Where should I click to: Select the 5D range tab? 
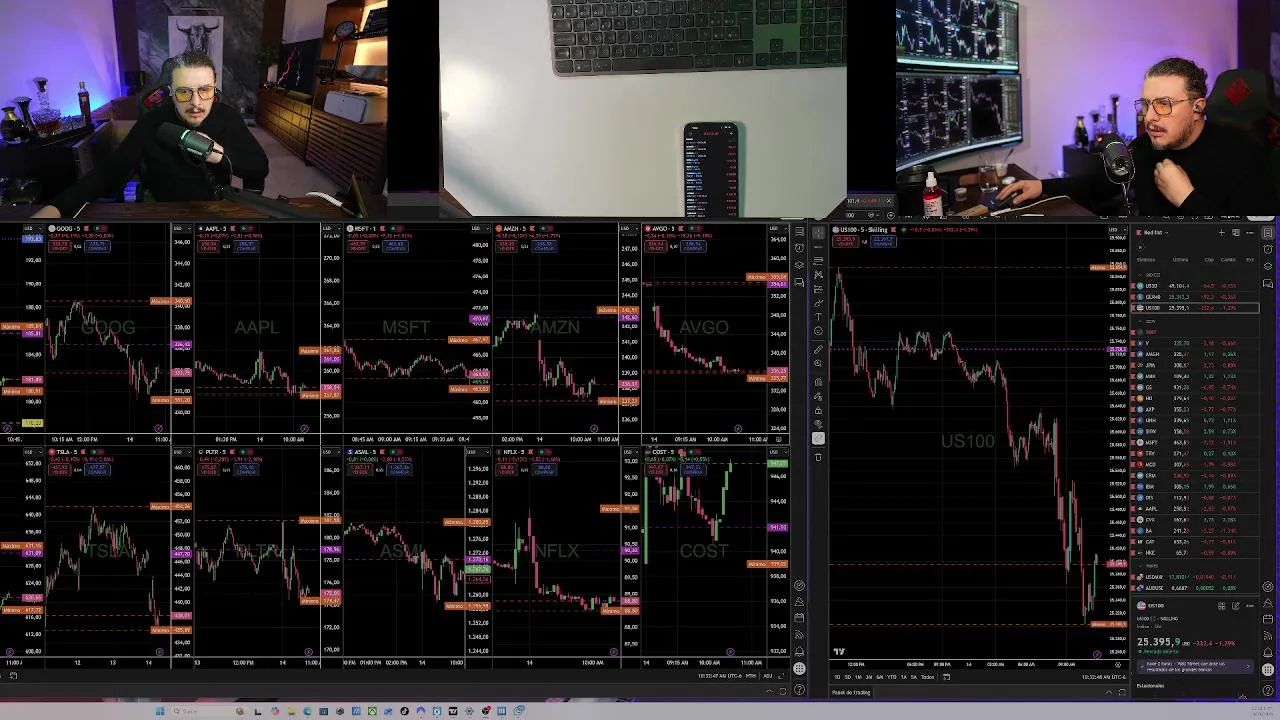click(848, 677)
